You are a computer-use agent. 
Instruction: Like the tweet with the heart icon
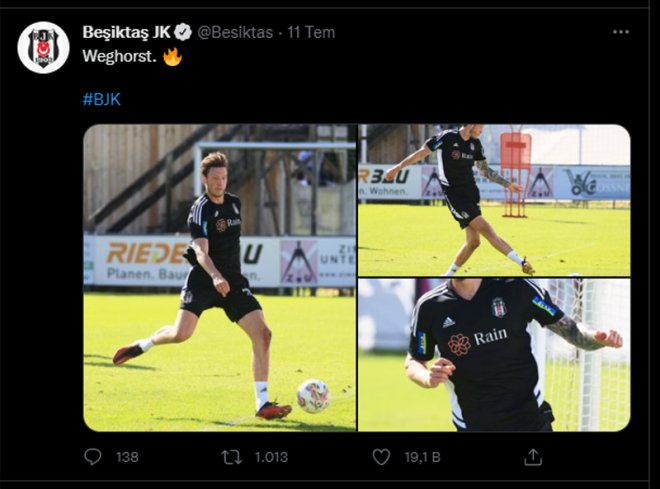click(381, 457)
